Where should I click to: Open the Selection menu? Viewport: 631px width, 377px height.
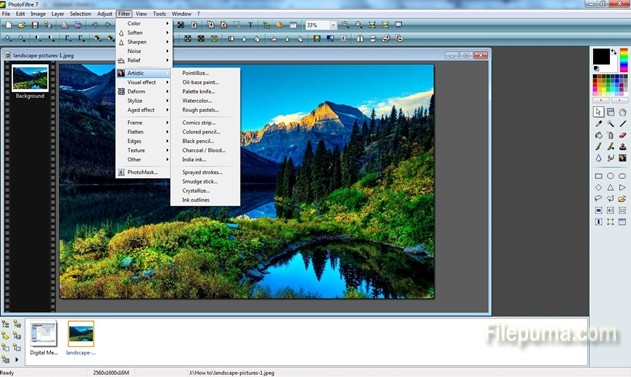pyautogui.click(x=80, y=14)
